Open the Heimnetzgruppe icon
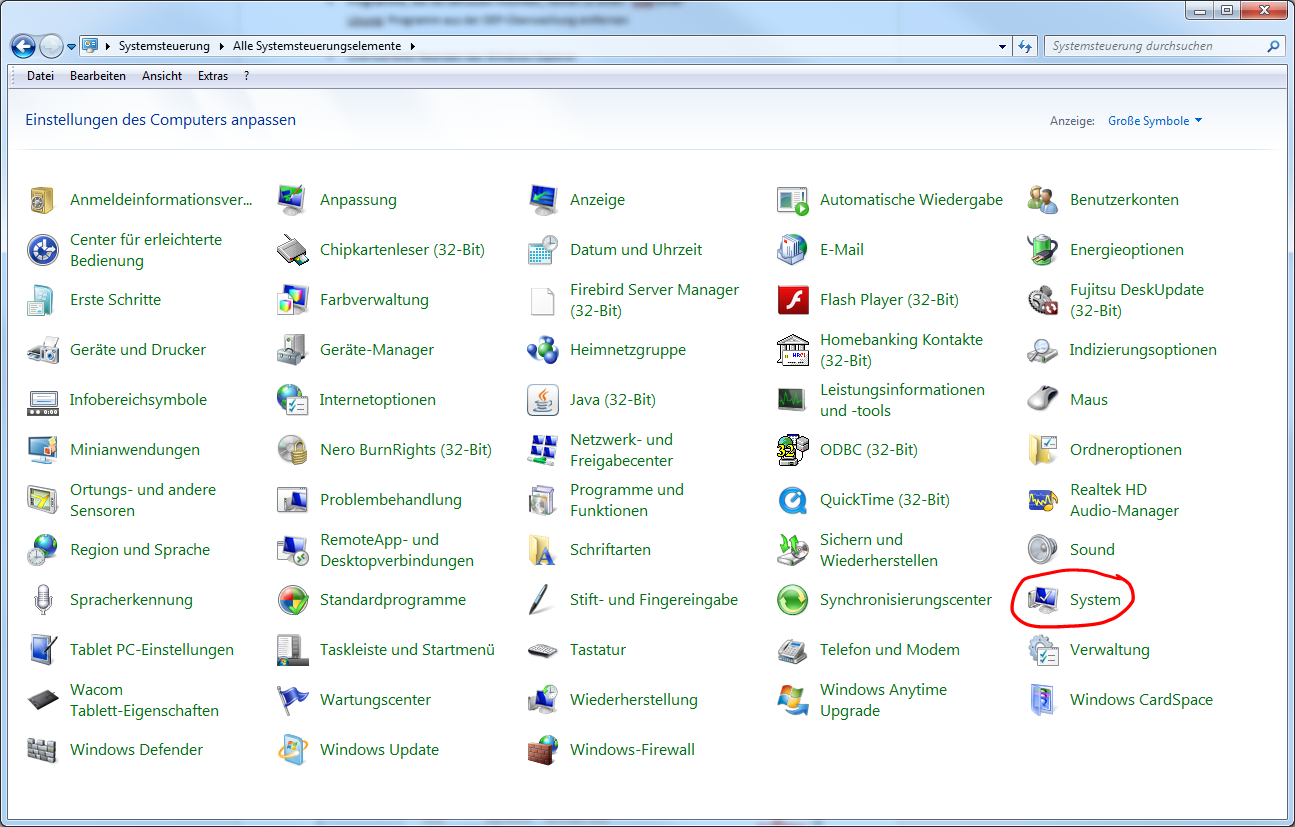The height and width of the screenshot is (827, 1295). pyautogui.click(x=543, y=350)
